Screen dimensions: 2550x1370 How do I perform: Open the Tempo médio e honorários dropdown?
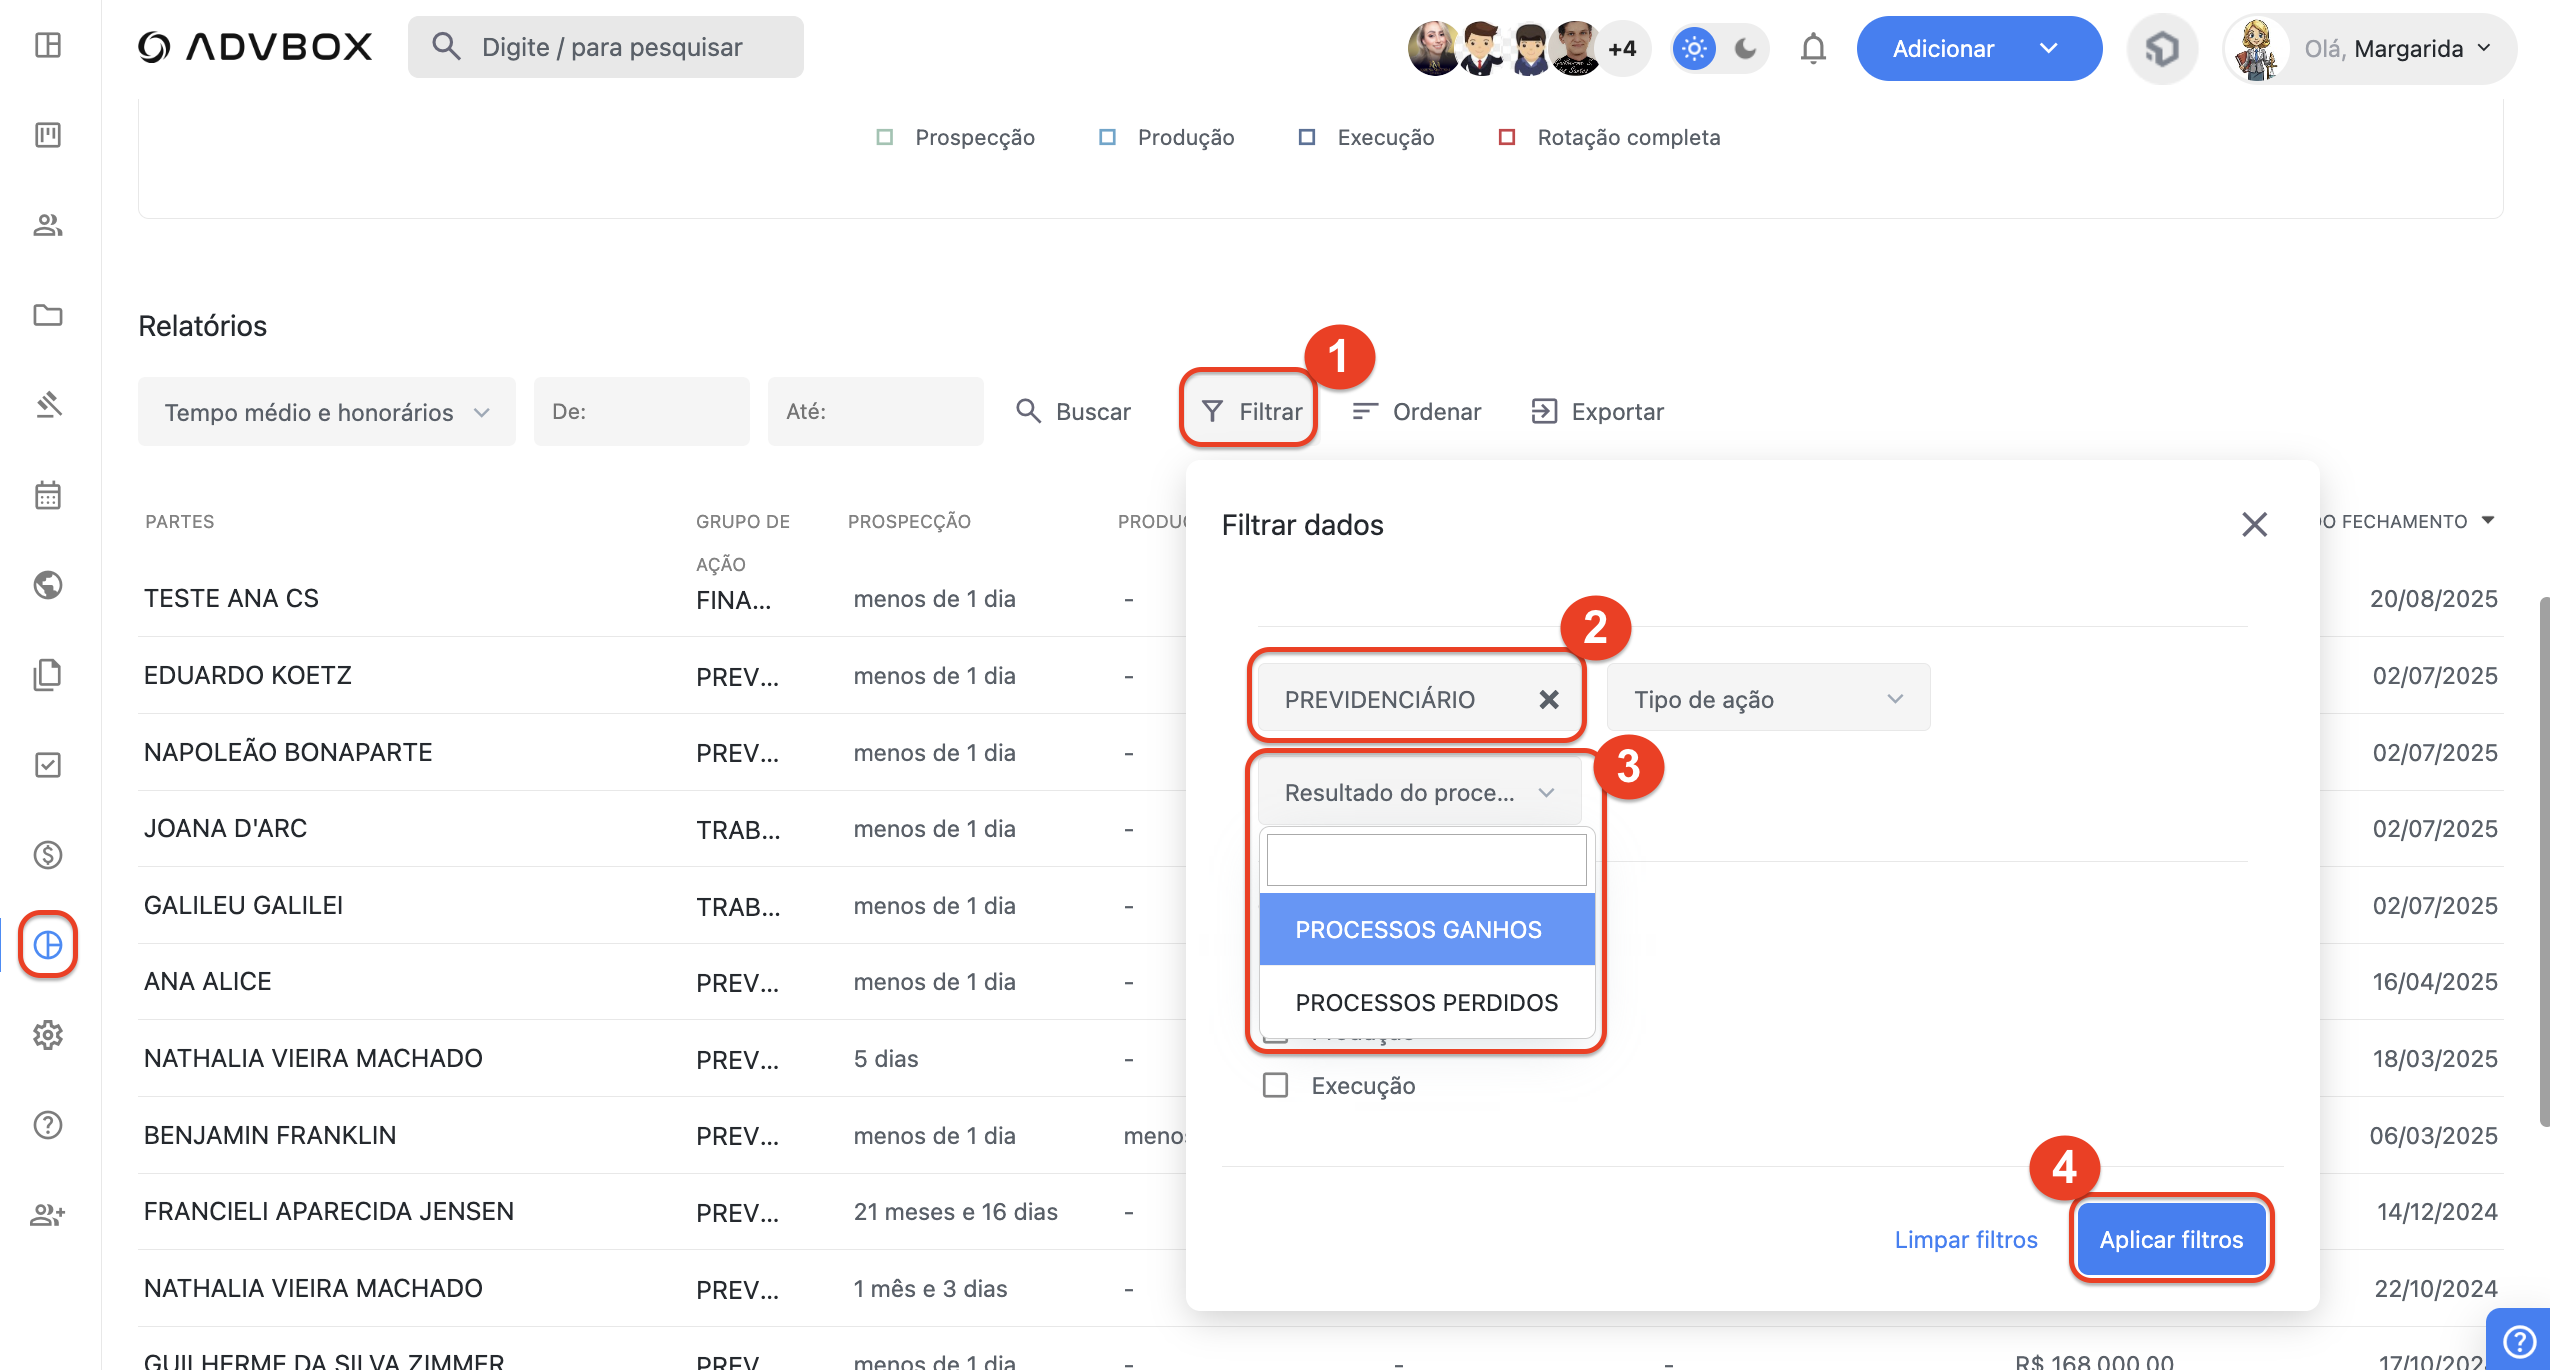[x=326, y=412]
